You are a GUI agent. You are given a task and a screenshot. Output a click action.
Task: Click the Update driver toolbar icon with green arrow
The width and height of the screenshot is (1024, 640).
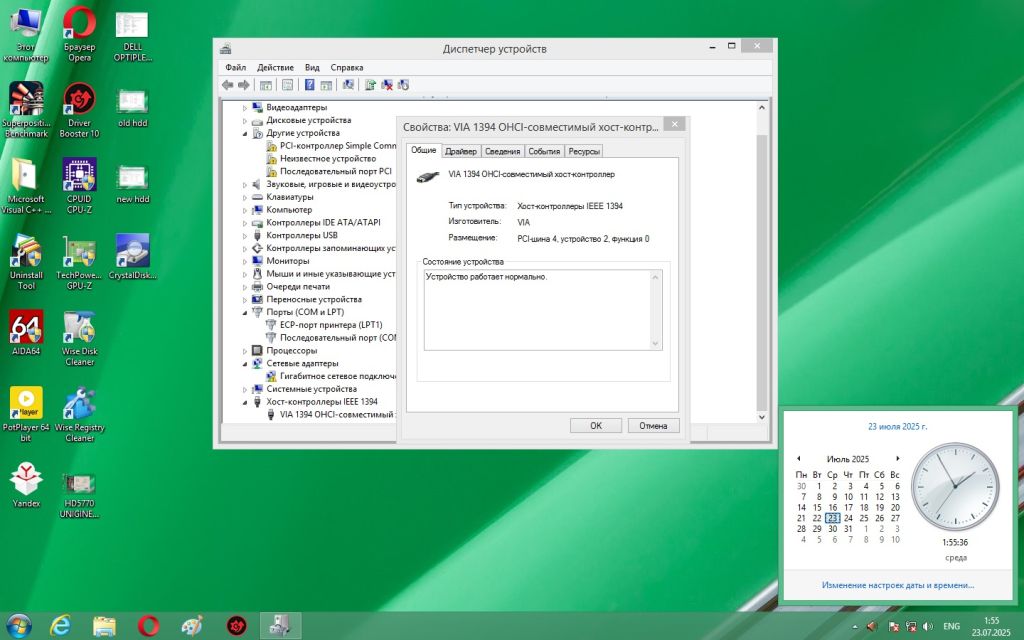(x=370, y=85)
